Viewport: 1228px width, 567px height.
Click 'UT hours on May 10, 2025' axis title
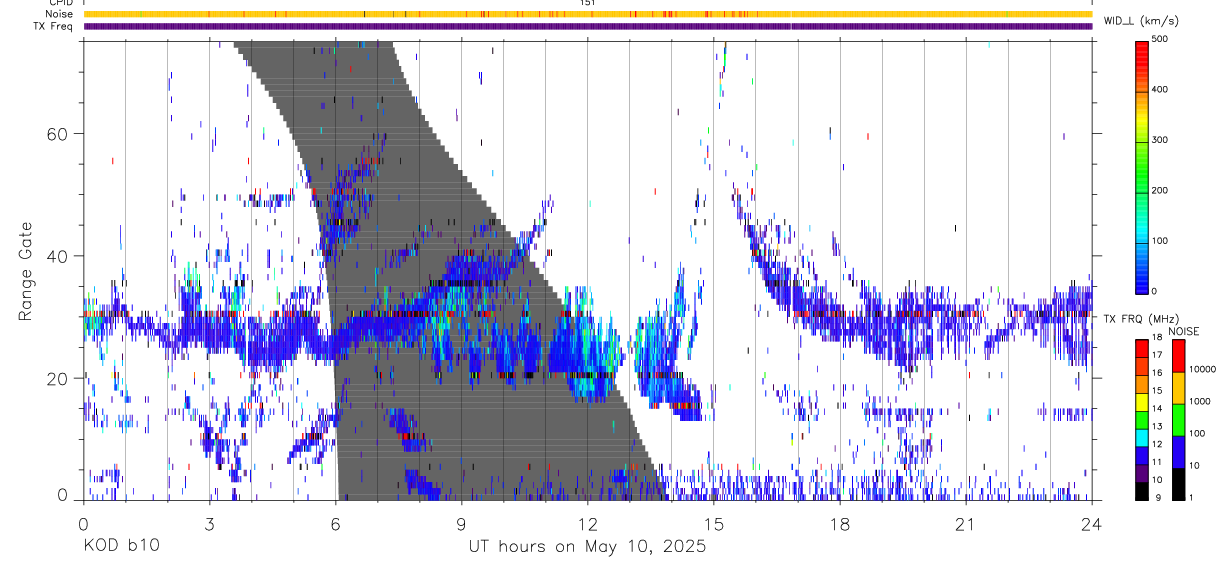click(x=587, y=546)
